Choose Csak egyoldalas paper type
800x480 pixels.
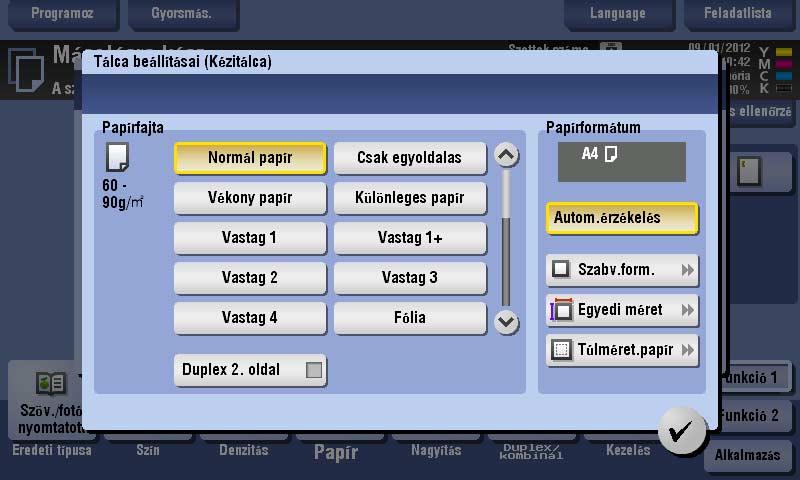point(410,158)
